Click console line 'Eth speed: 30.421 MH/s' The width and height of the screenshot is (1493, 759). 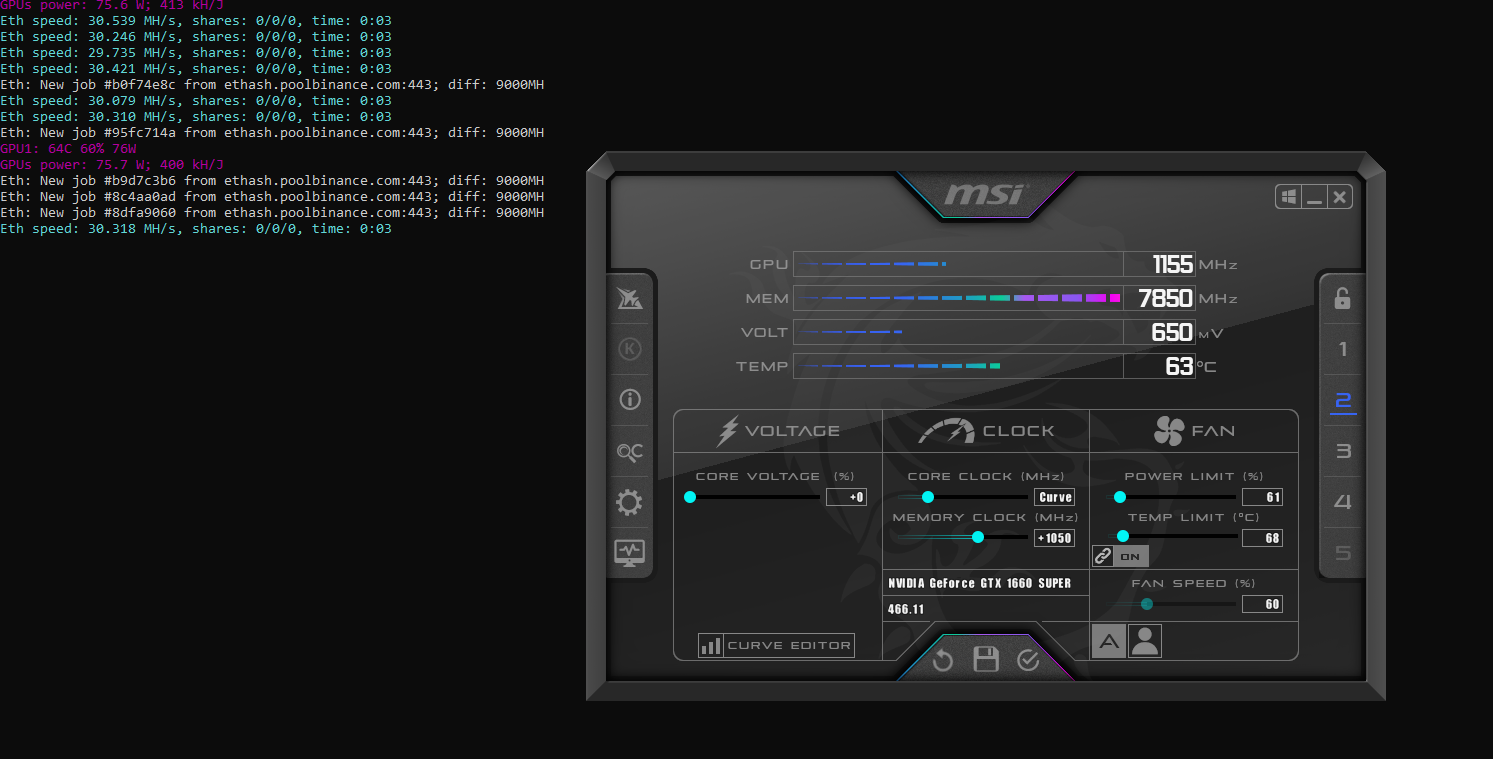coord(196,69)
